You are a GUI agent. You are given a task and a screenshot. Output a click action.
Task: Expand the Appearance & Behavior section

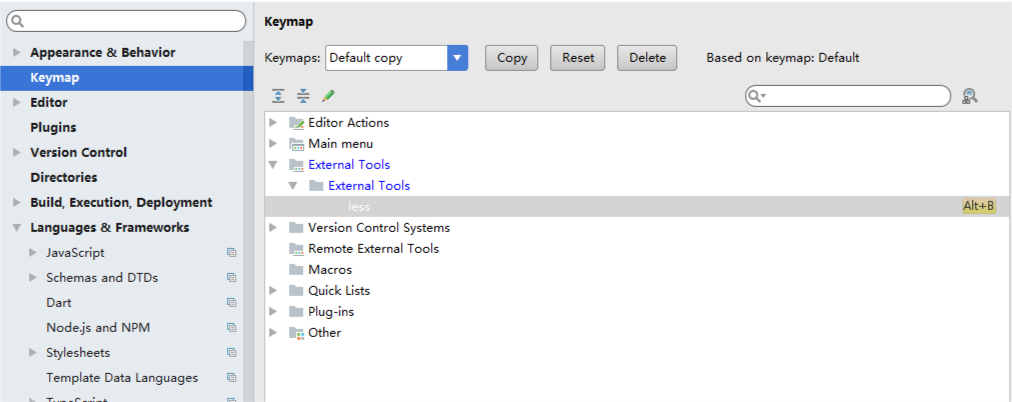[x=17, y=52]
